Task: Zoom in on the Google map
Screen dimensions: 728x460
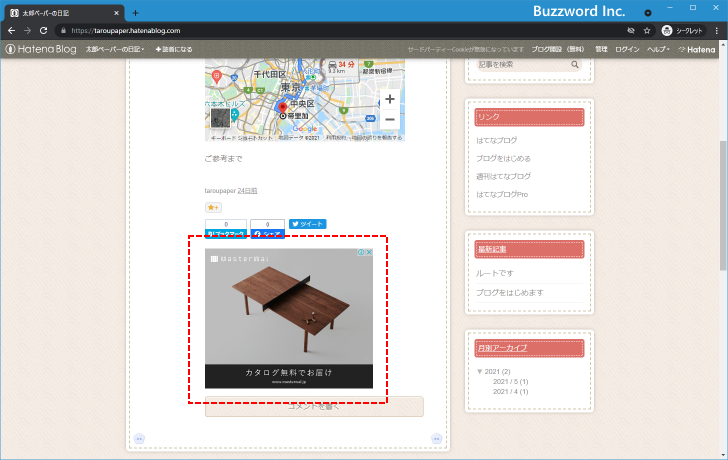Action: click(x=390, y=99)
